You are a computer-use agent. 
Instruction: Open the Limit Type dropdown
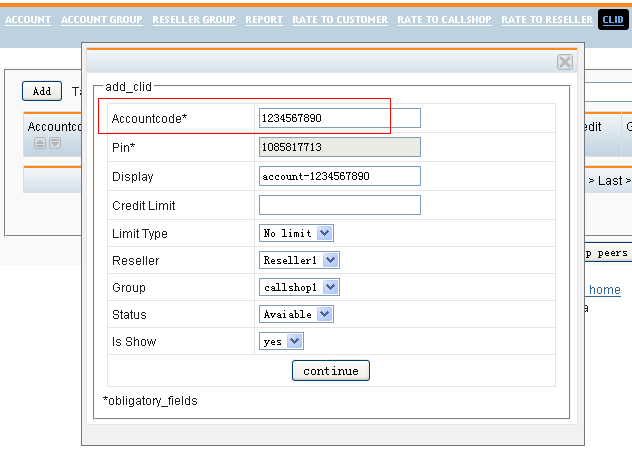click(x=295, y=233)
